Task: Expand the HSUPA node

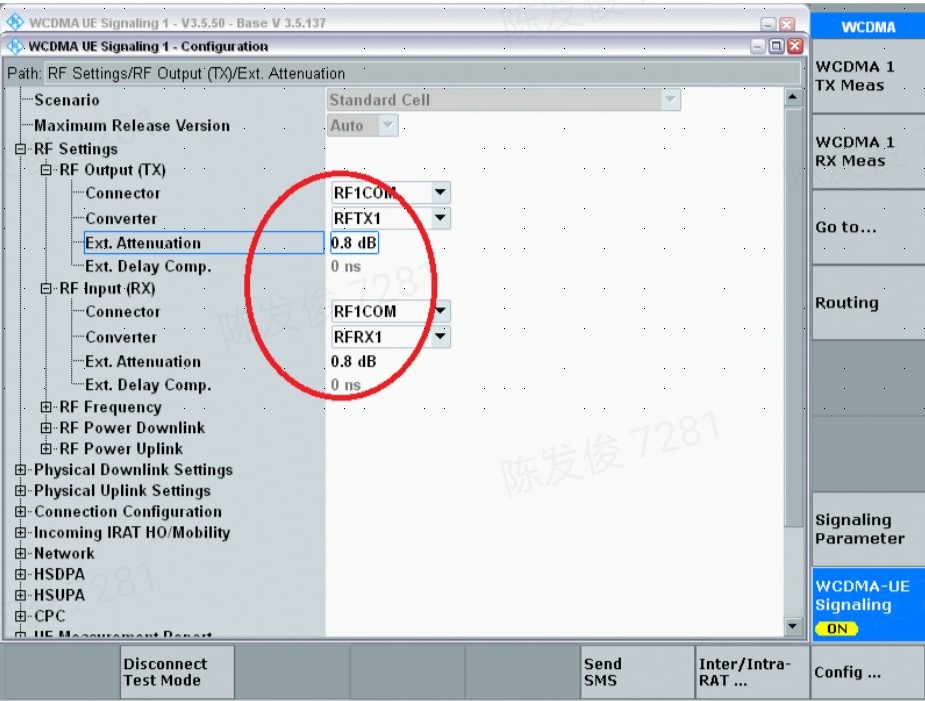Action: (21, 595)
